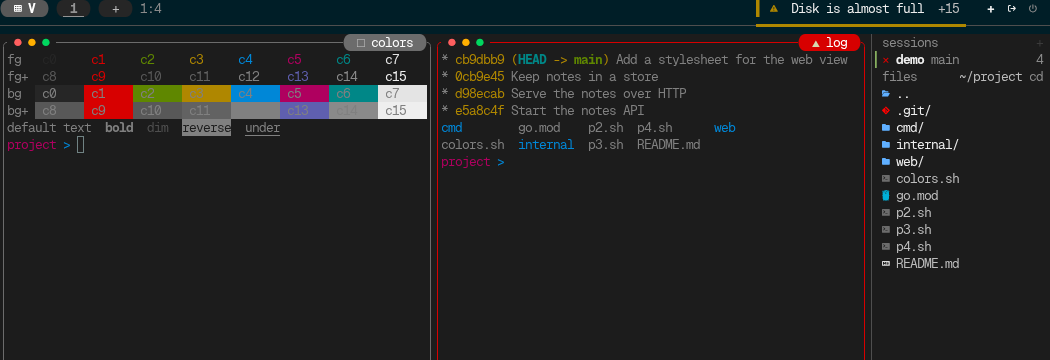Image resolution: width=1050 pixels, height=360 pixels.
Task: Click commit hash cb9dbb9 in the log
Action: pos(480,60)
